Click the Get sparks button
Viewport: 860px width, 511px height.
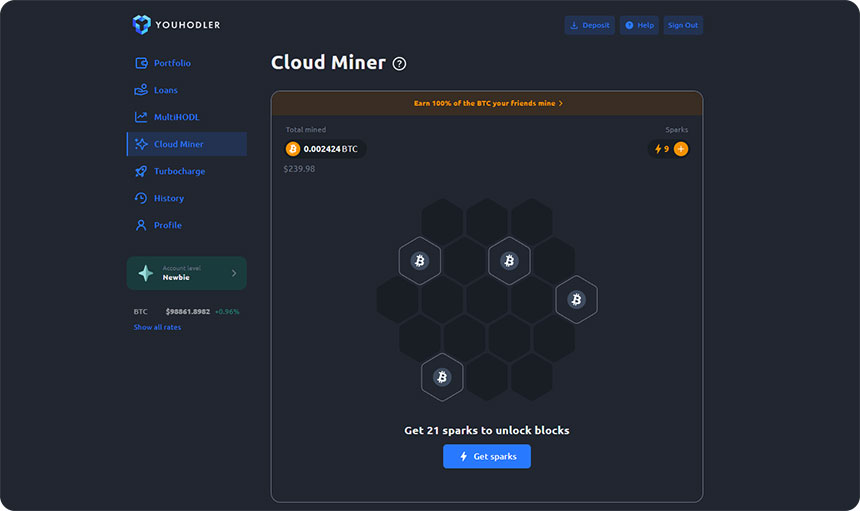pyautogui.click(x=487, y=456)
